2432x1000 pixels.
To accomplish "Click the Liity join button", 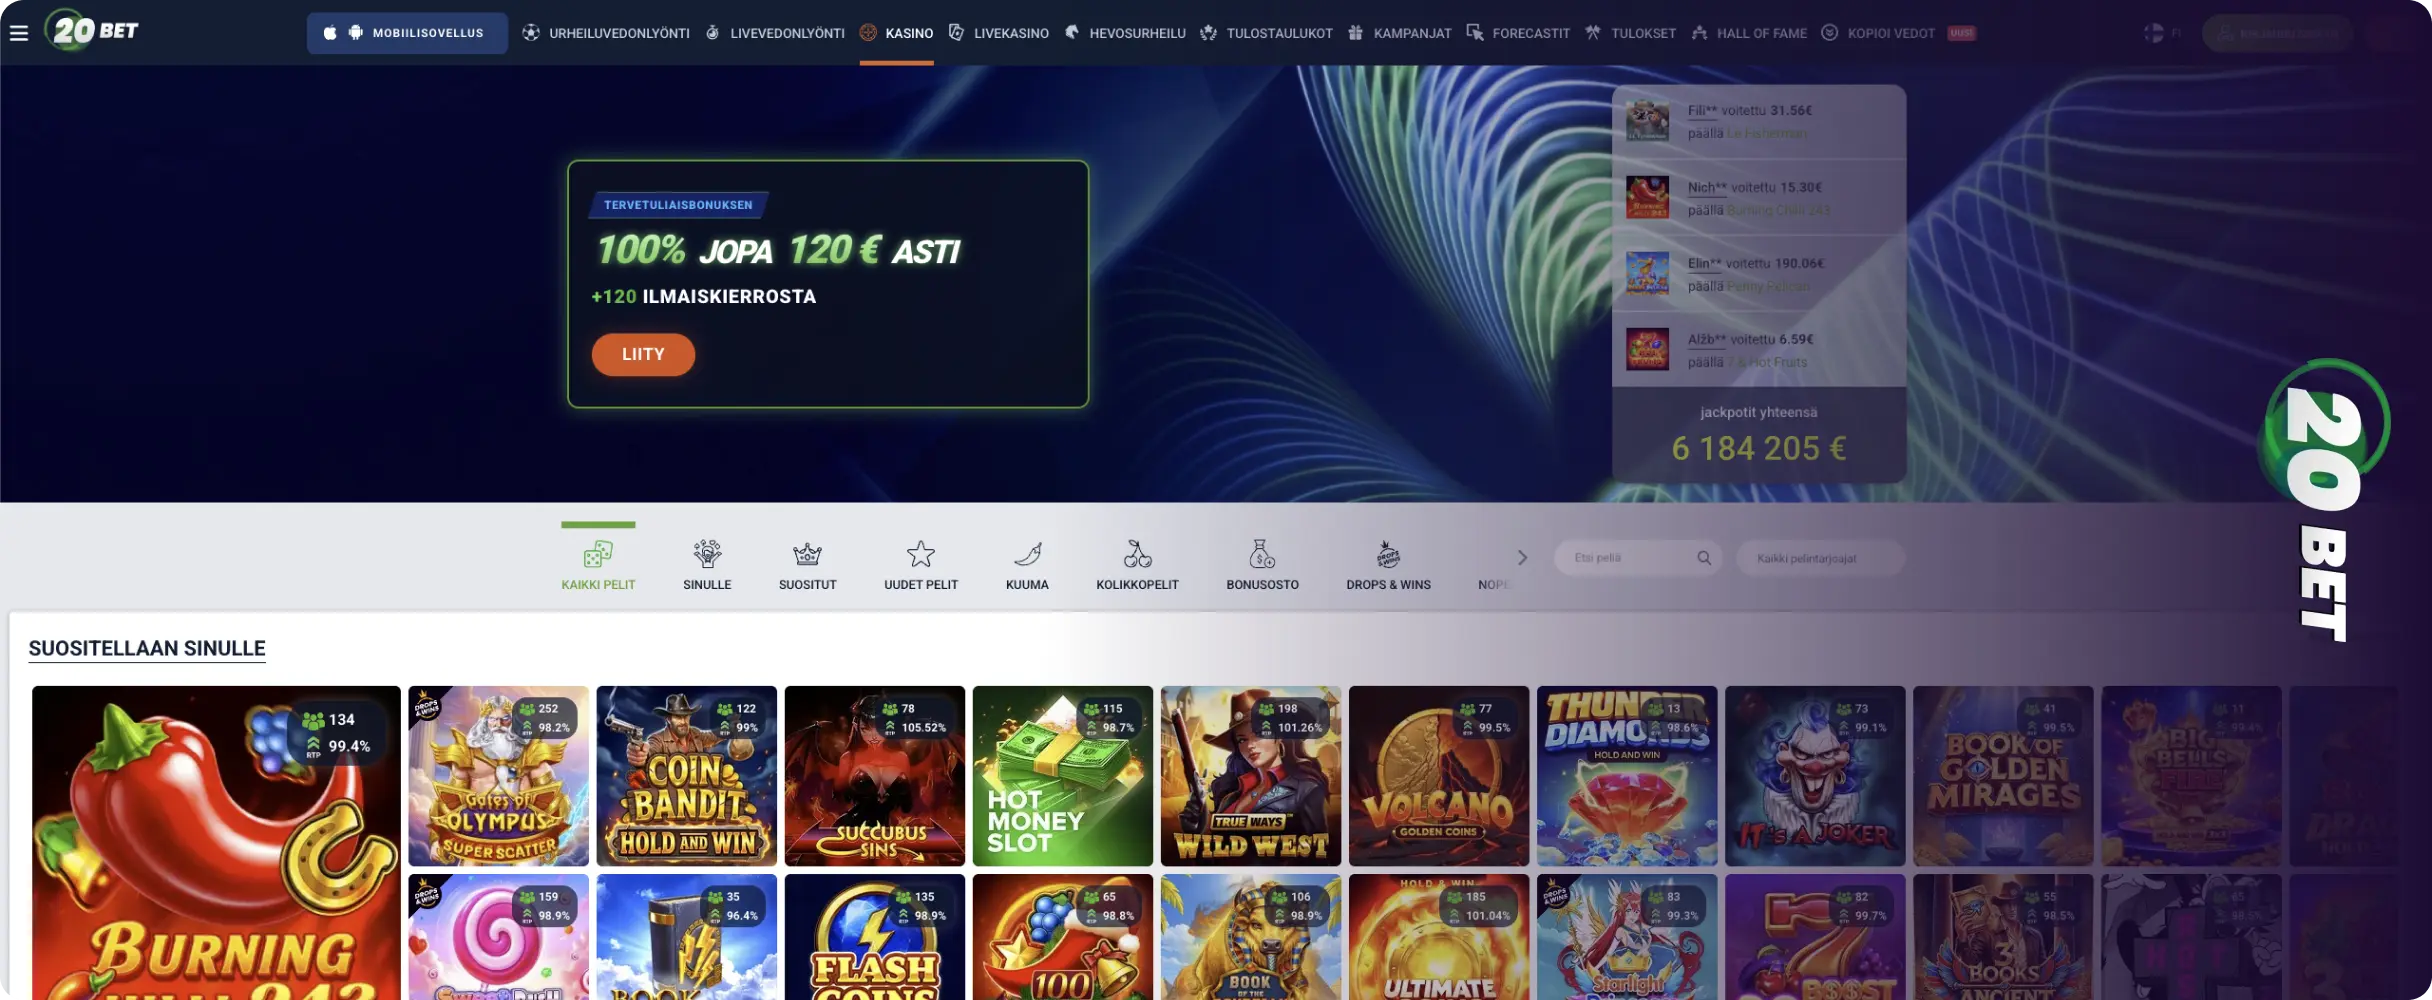I will coord(643,354).
